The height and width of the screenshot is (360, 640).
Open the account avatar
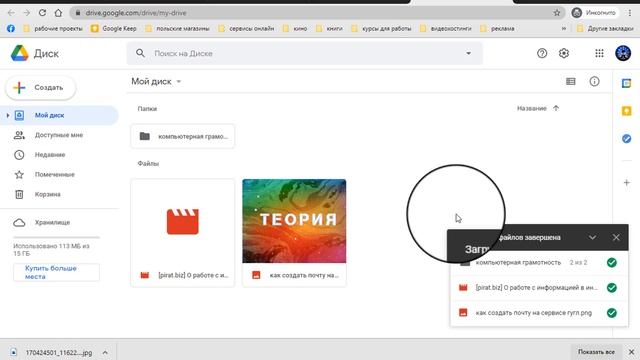coord(623,53)
